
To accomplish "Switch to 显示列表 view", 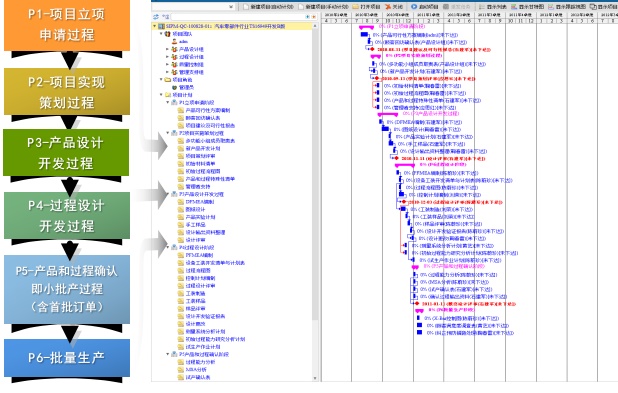I will pyautogui.click(x=493, y=7).
